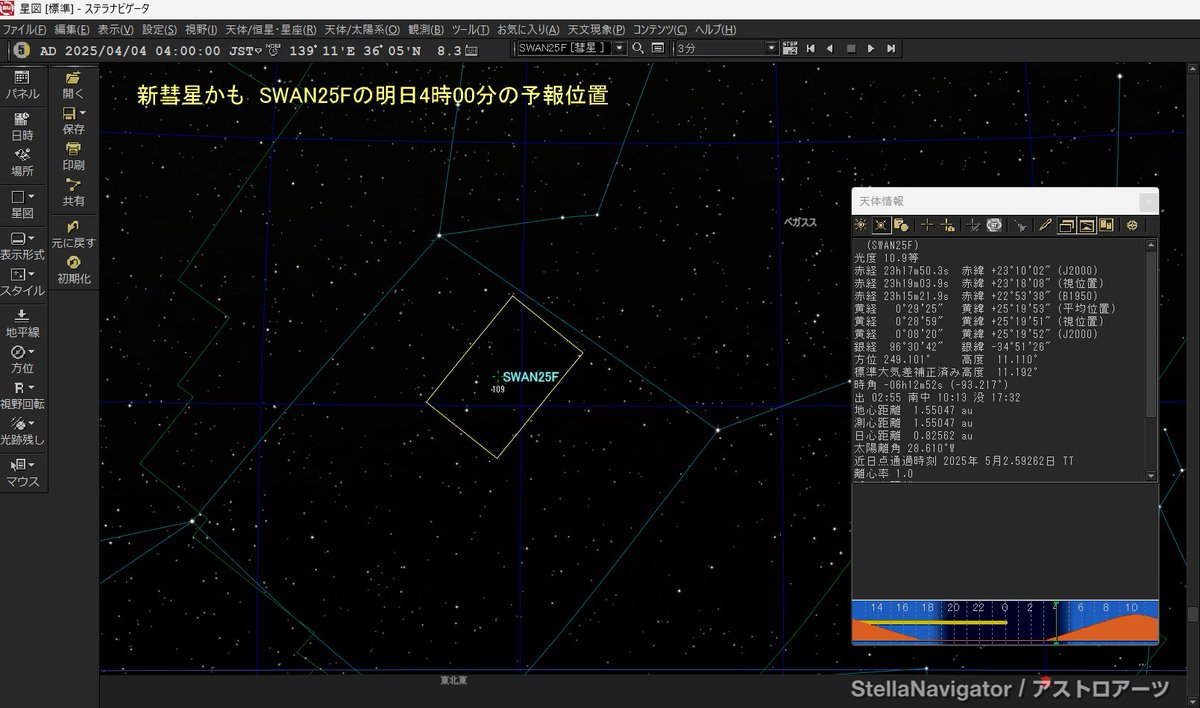
Task: Open the 場所 observation location settings
Action: coord(22,162)
